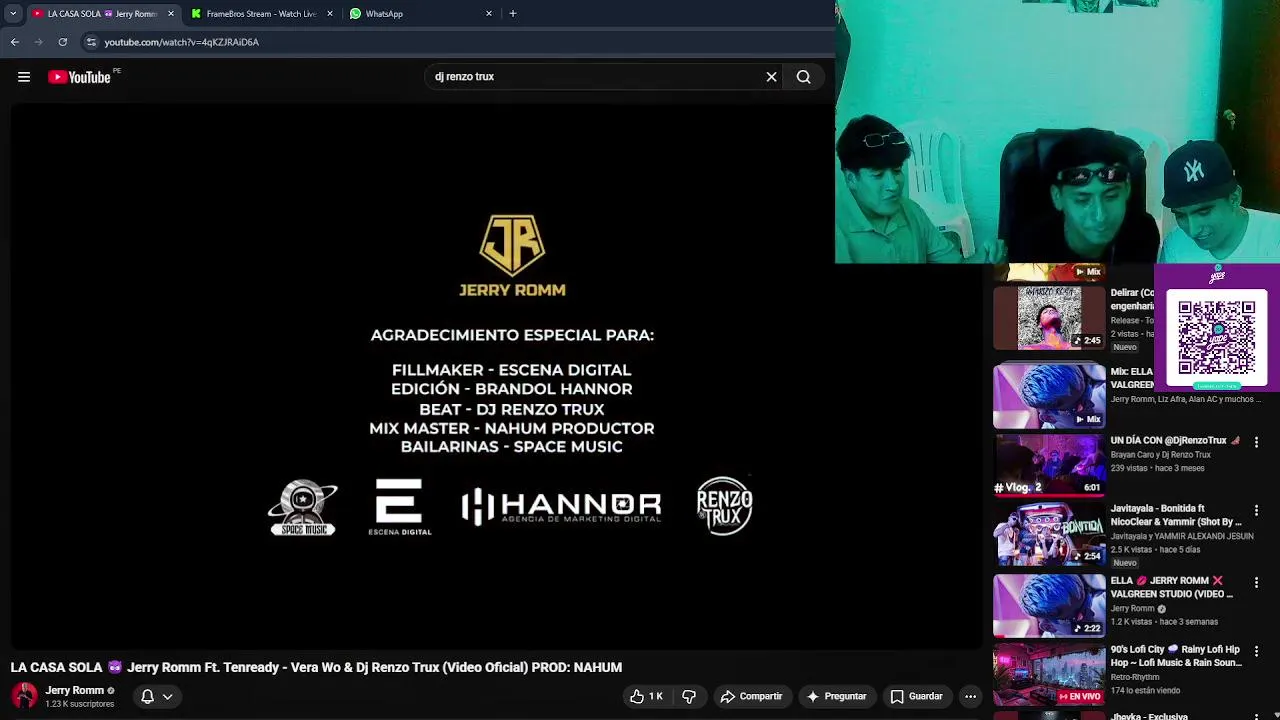The width and height of the screenshot is (1280, 720).
Task: Close the WhatsApp tab
Action: (x=489, y=14)
